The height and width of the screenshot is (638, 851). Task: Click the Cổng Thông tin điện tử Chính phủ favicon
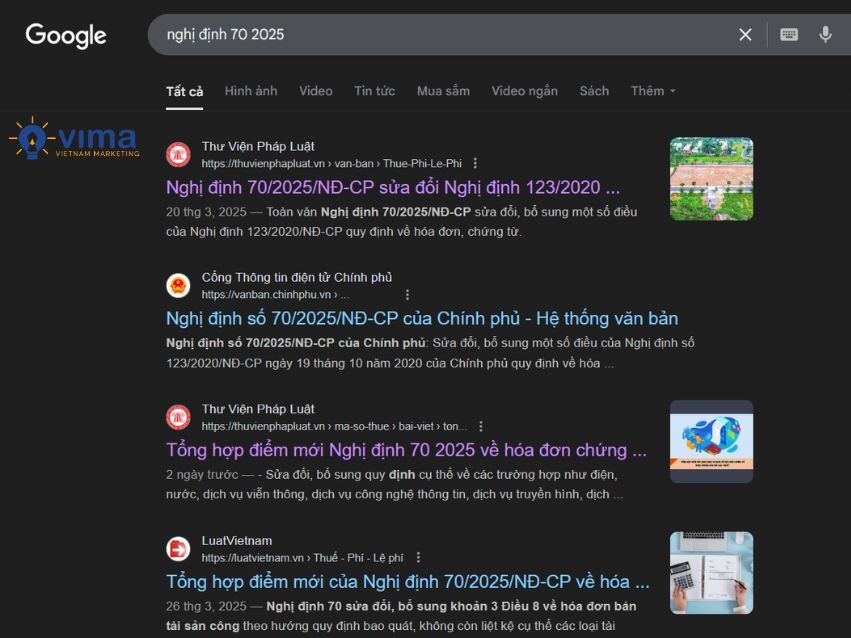[178, 286]
